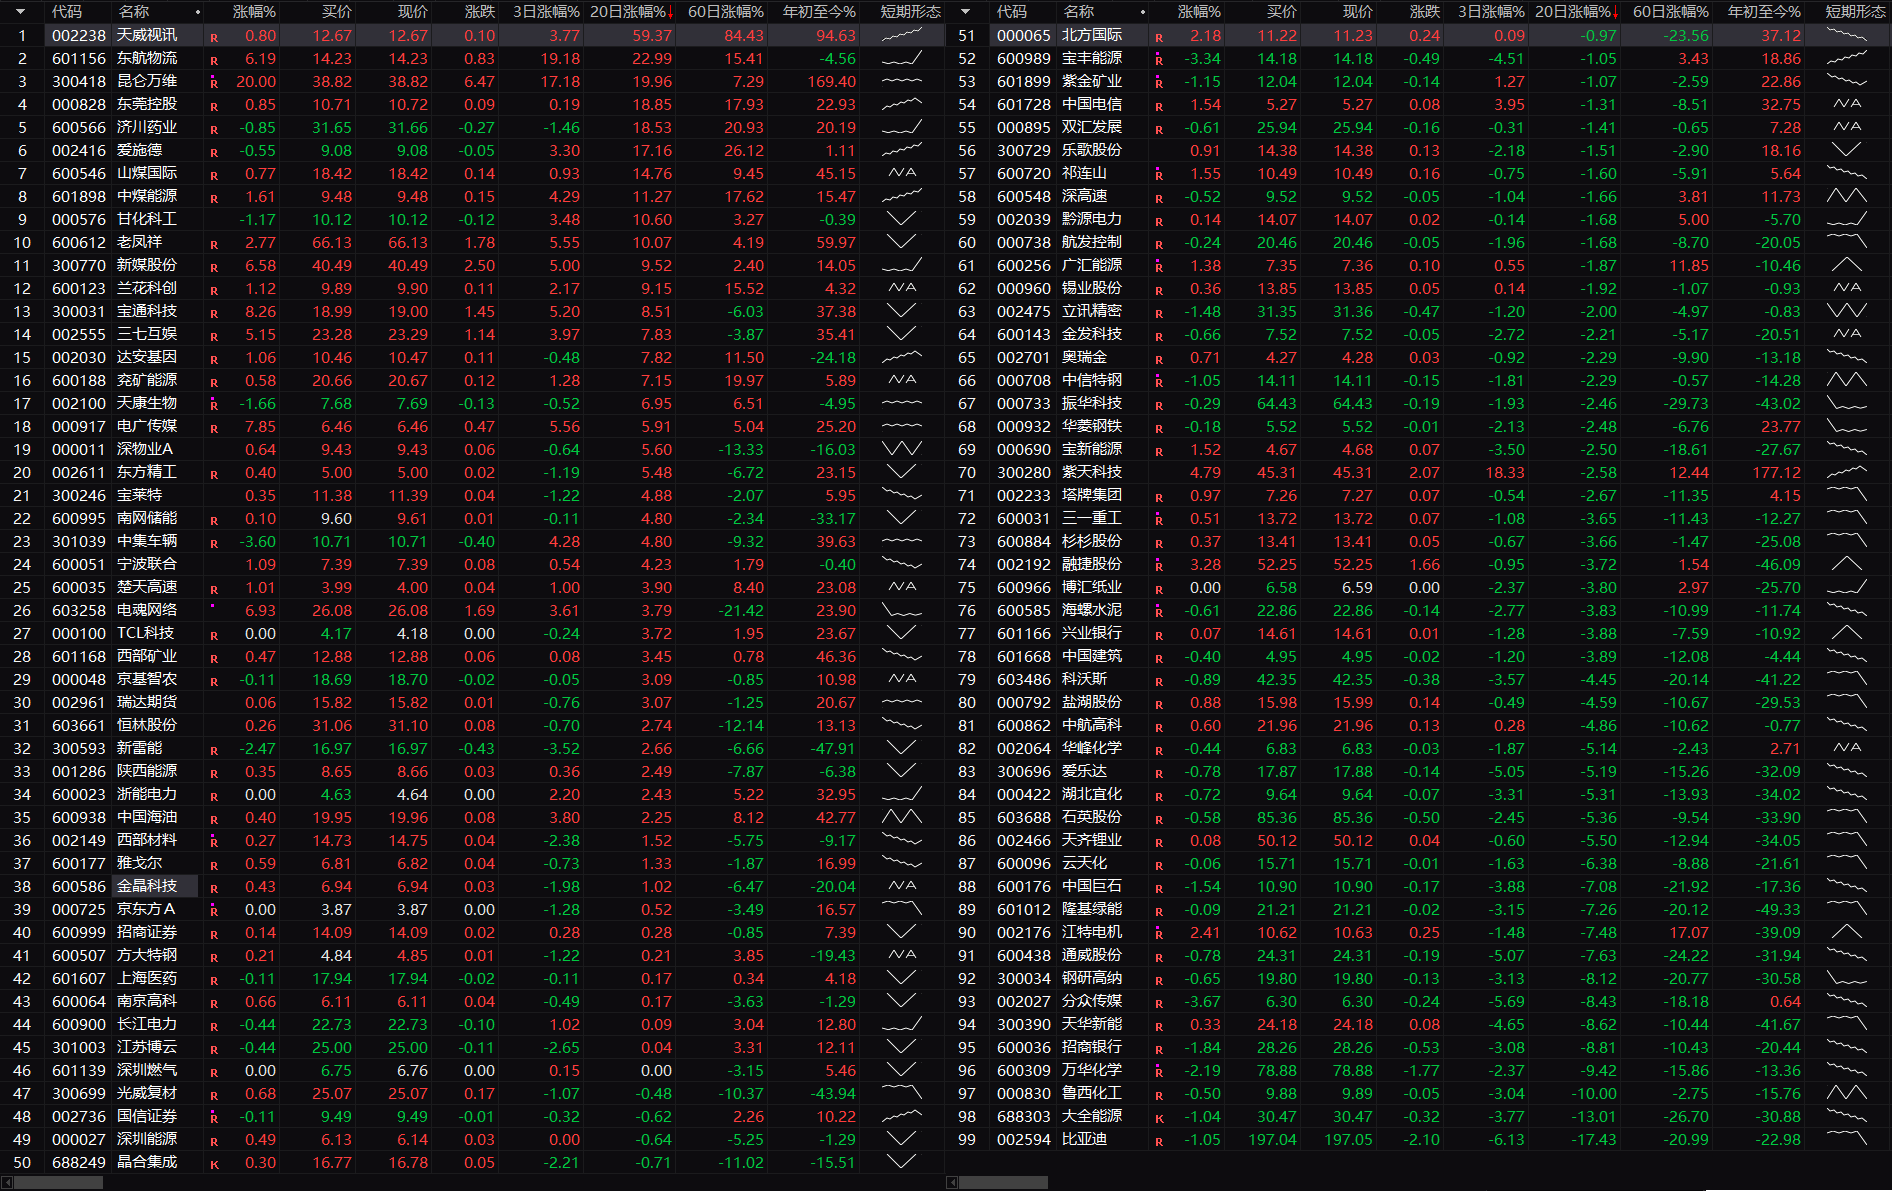Viewport: 1892px width, 1191px height.
Task: Select stock code 301003
Action: point(79,1047)
